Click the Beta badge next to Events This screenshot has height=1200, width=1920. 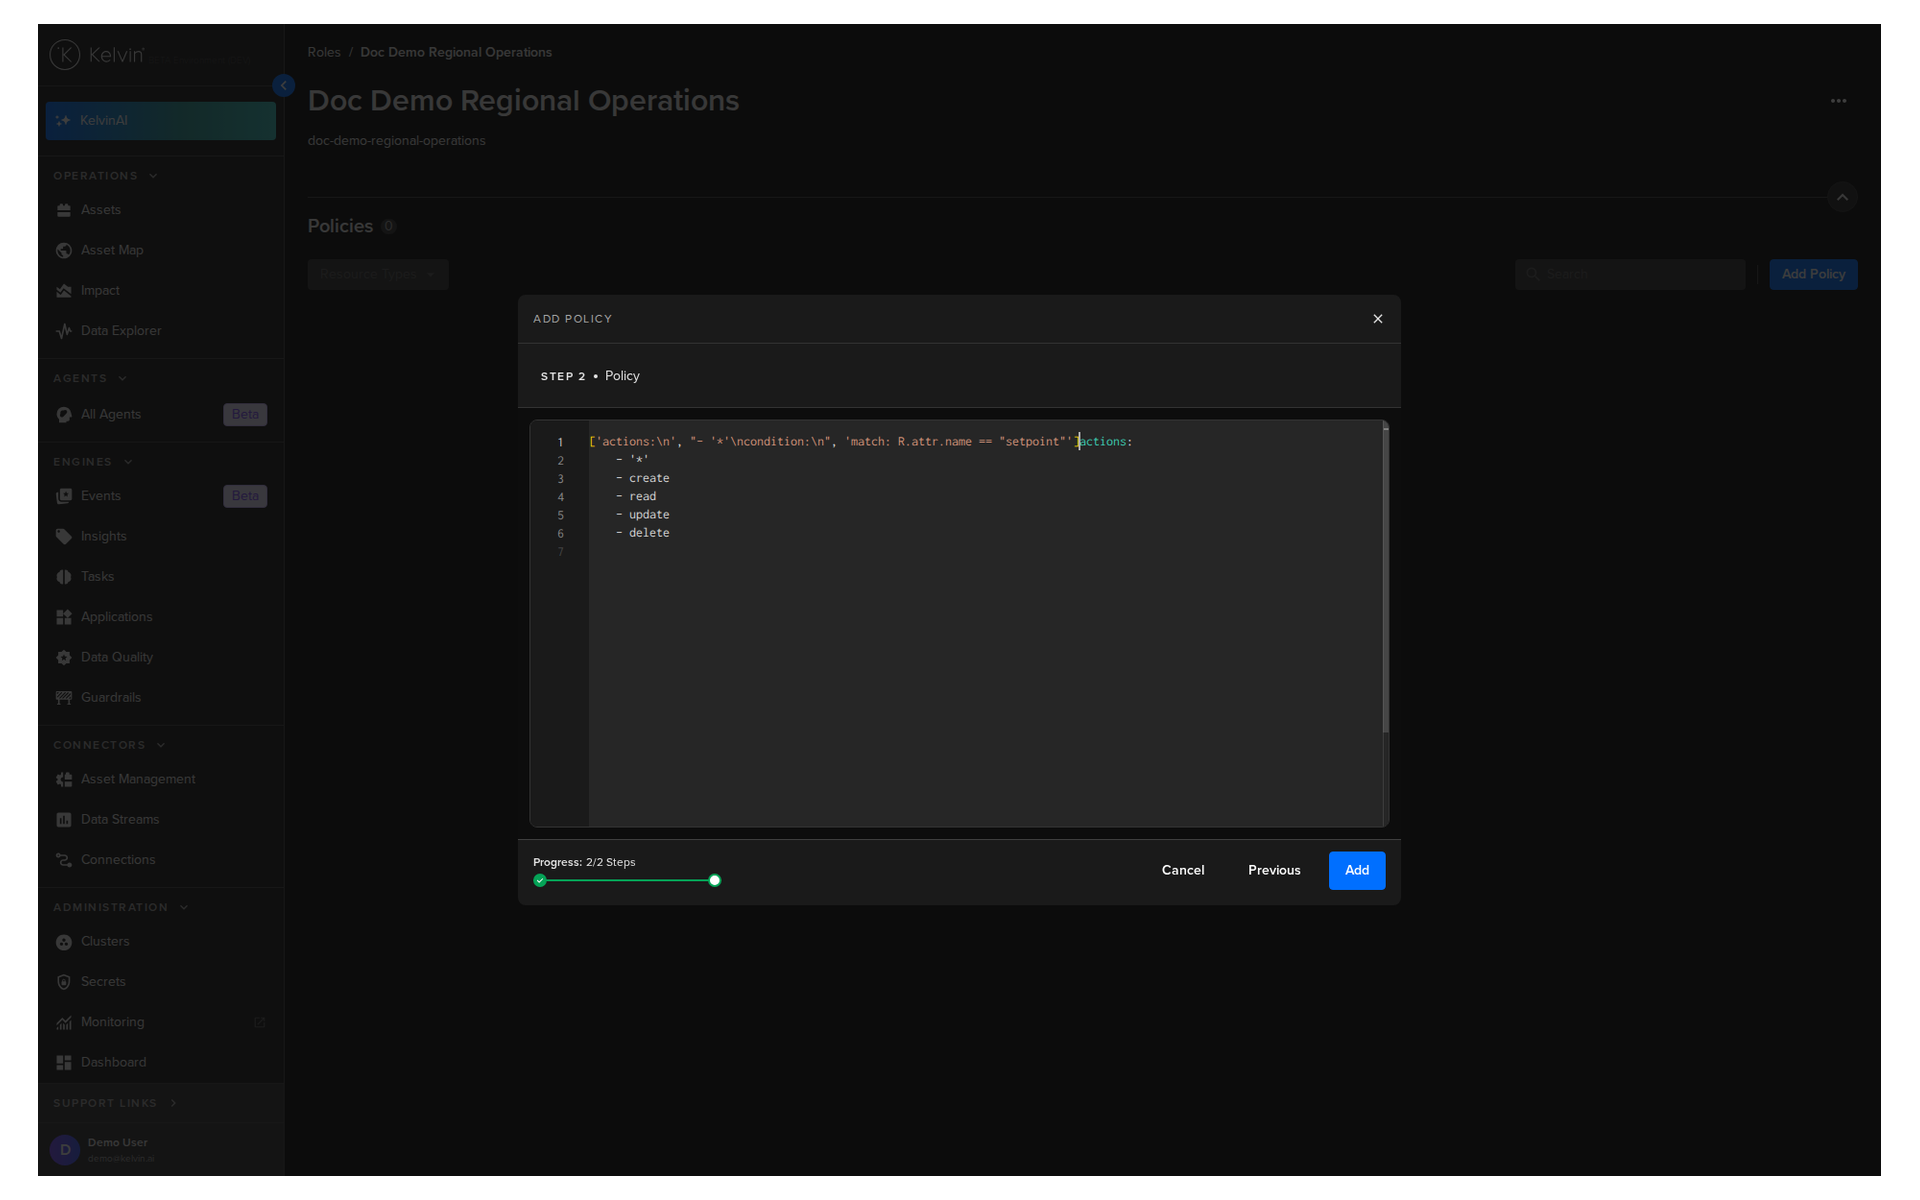(x=245, y=496)
